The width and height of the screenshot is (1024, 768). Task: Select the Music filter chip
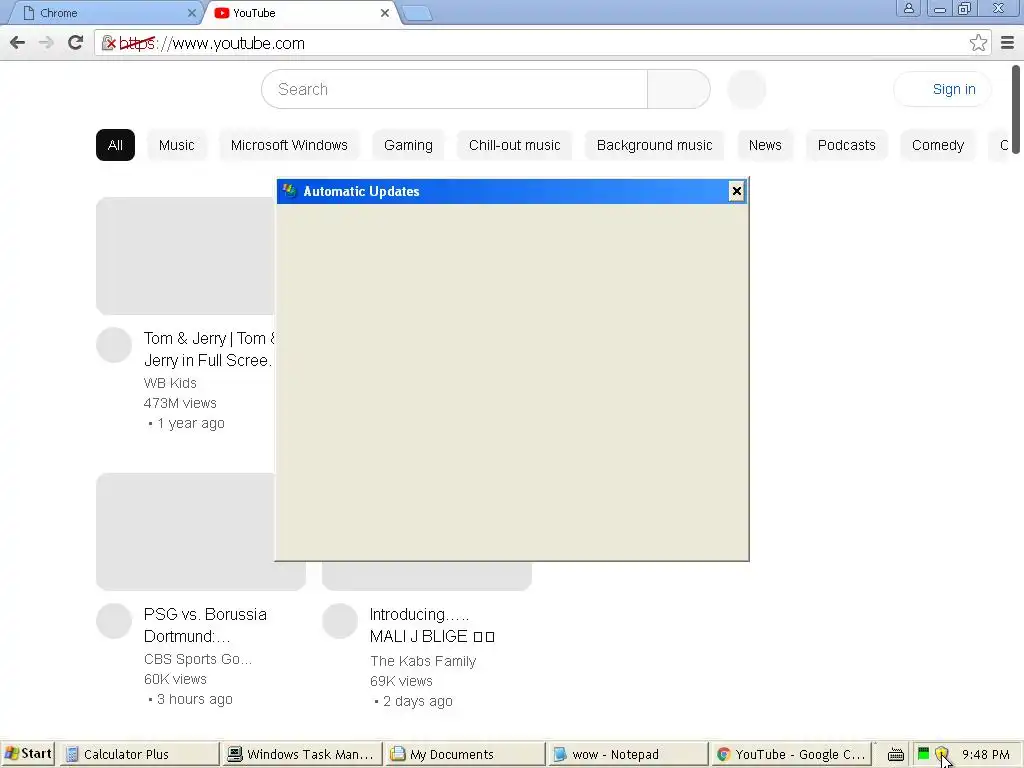(176, 145)
